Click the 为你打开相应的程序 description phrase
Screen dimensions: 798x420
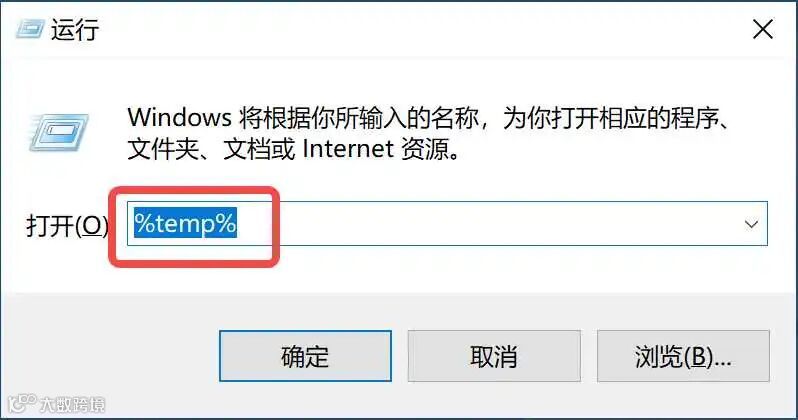click(611, 118)
